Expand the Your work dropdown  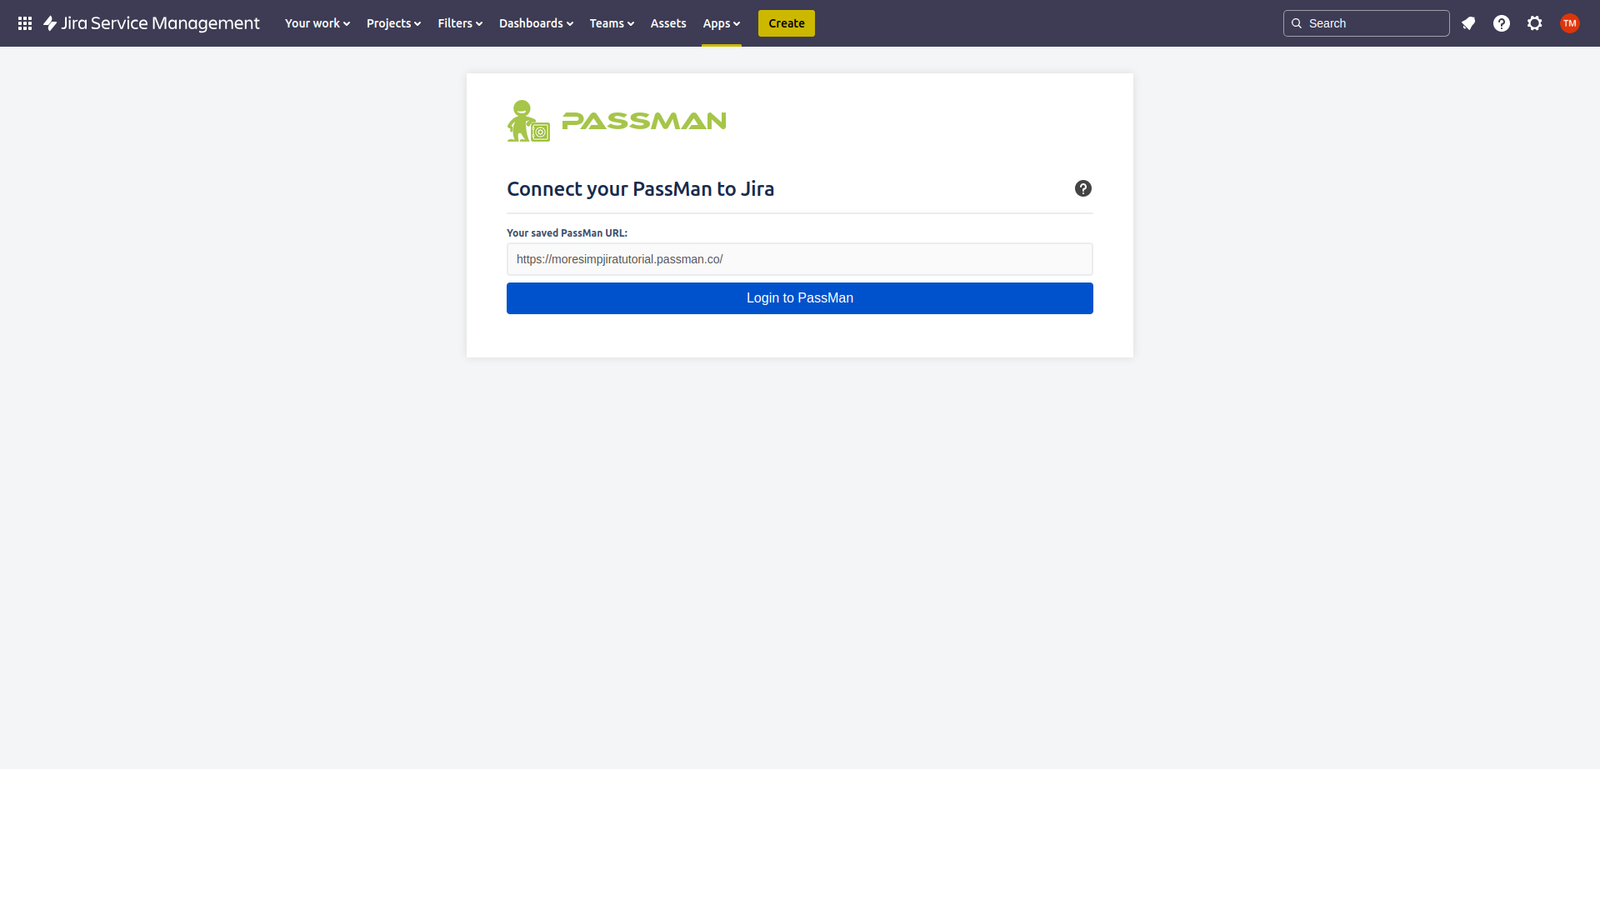tap(317, 23)
